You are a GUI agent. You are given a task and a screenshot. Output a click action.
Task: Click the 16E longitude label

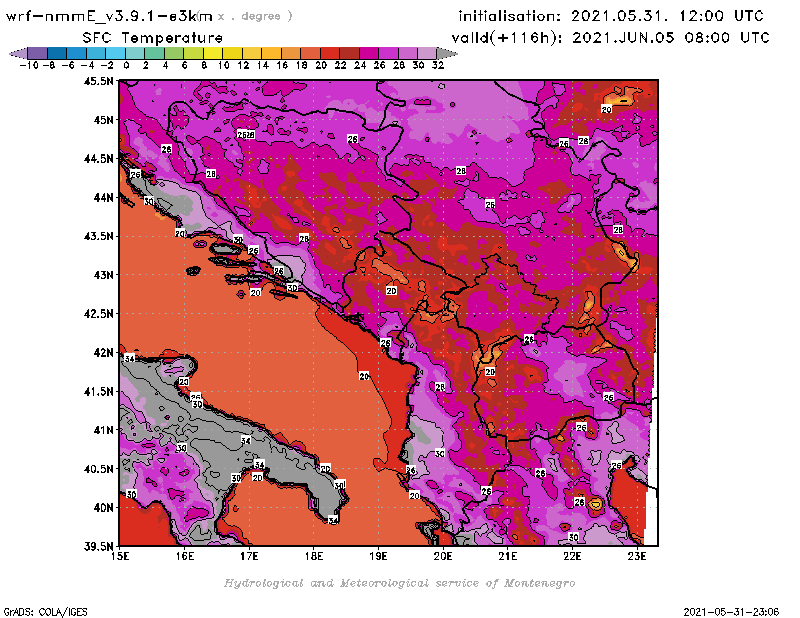click(185, 556)
